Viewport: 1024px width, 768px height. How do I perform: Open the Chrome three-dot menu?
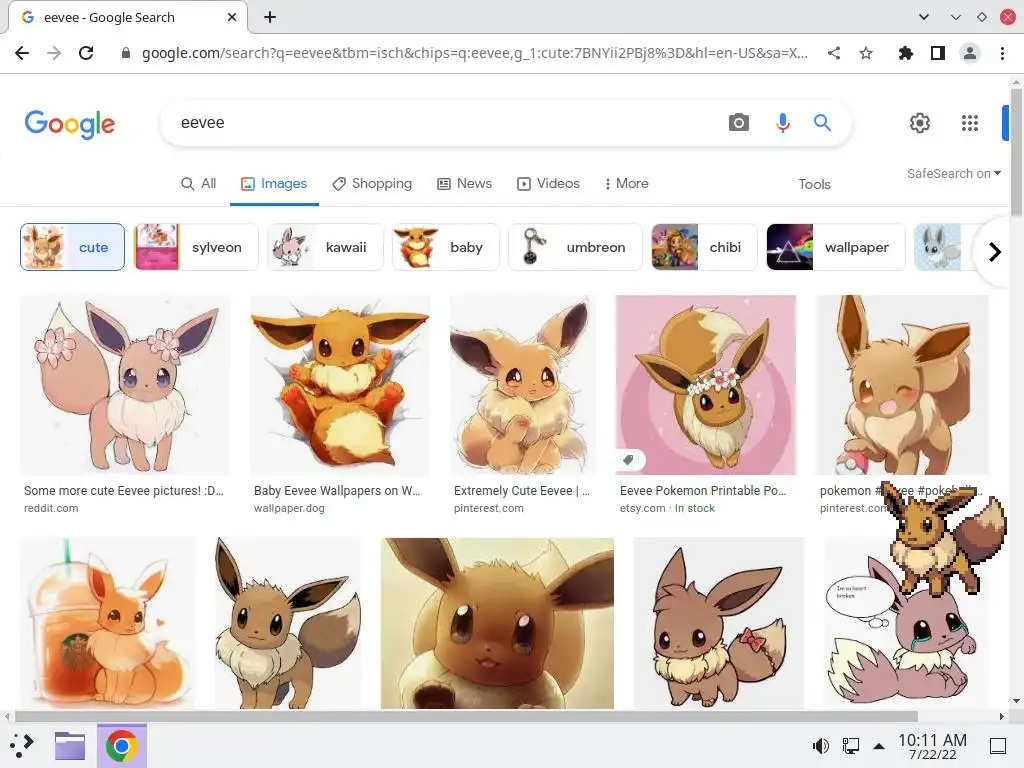[x=1002, y=53]
